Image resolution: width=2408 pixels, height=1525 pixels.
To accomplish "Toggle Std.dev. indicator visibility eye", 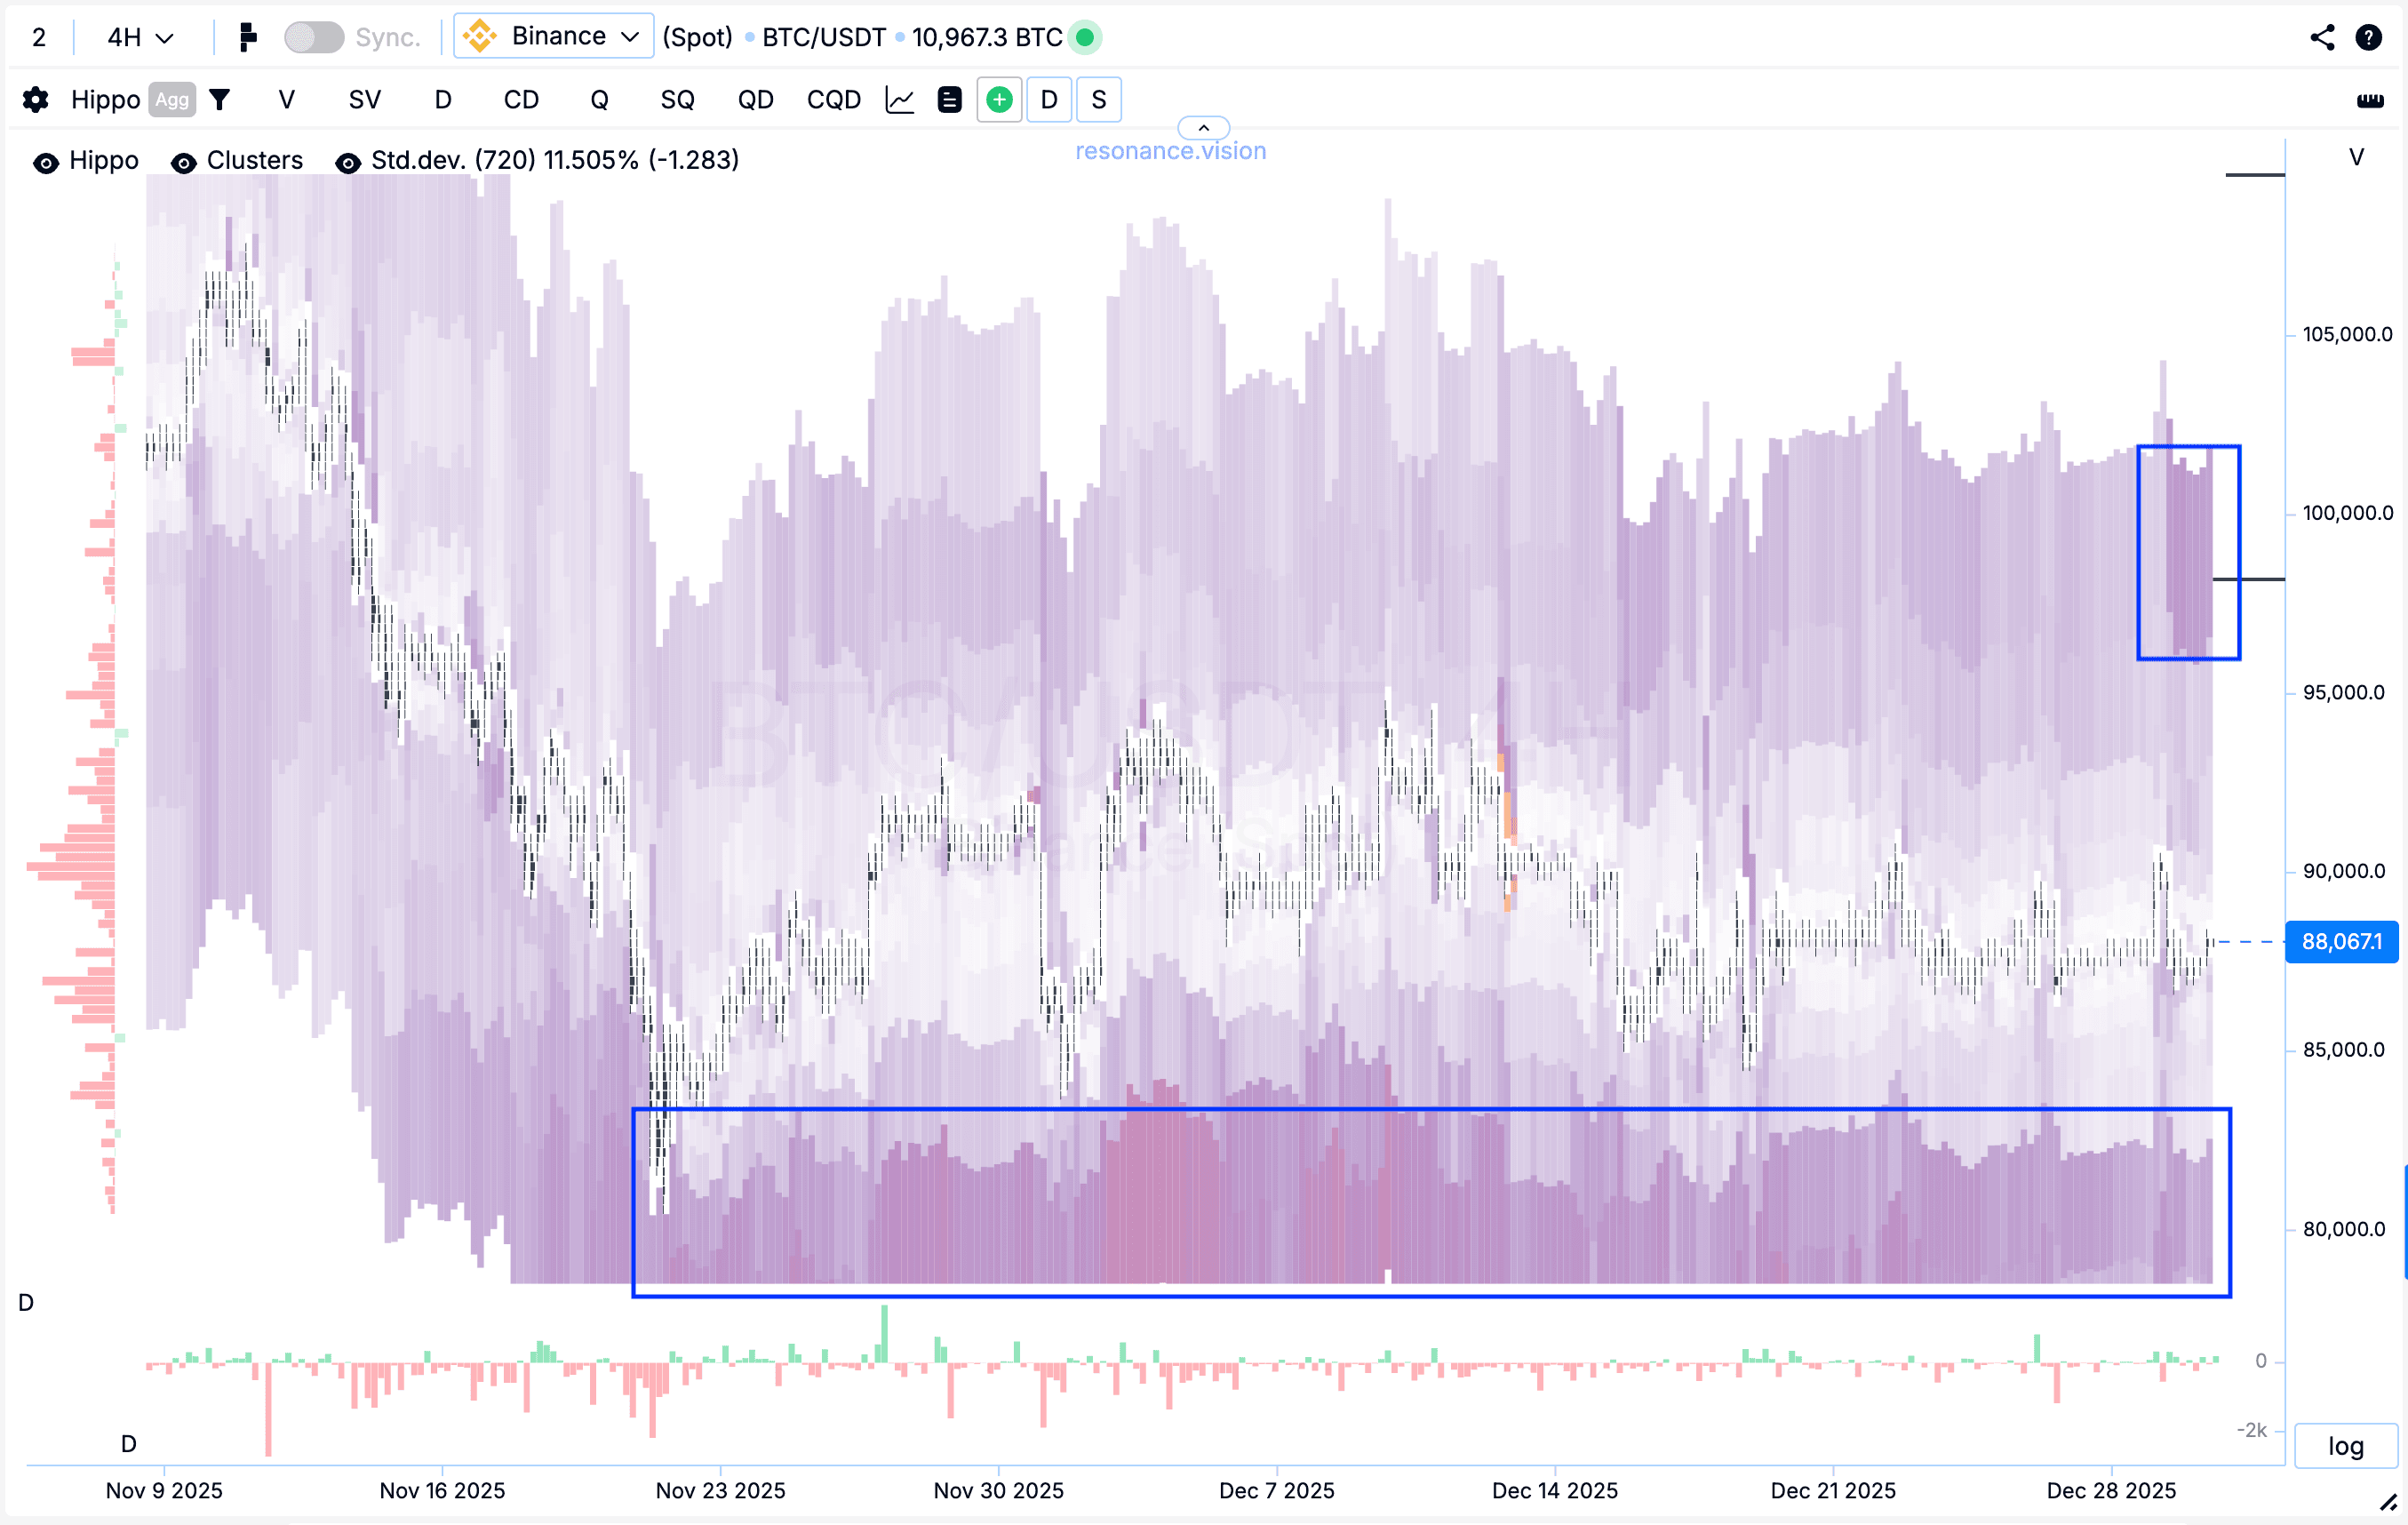I will point(347,162).
